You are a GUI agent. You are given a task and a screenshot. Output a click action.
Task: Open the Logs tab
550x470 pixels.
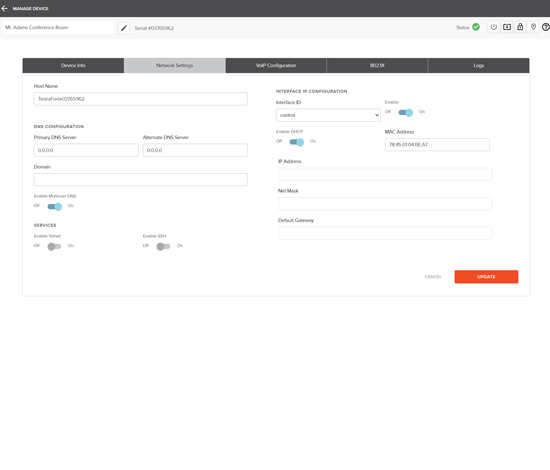click(478, 66)
